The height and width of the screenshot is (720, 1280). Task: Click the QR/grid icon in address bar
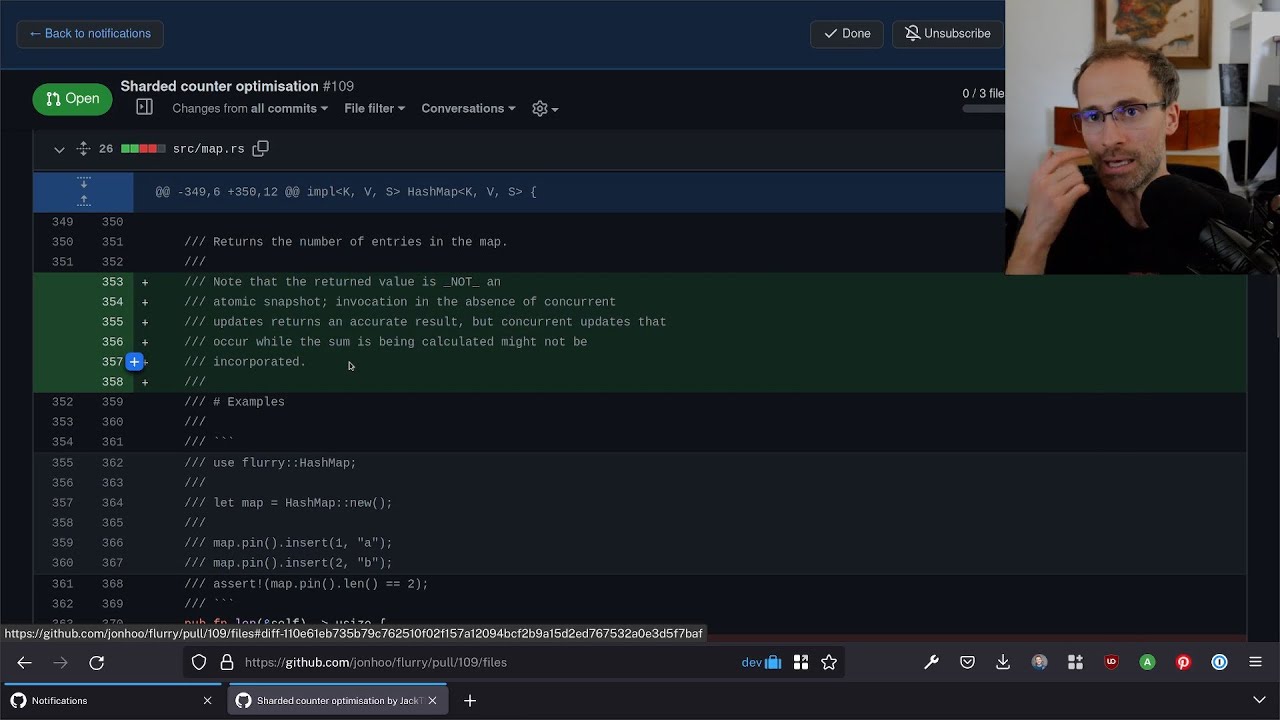tap(801, 662)
